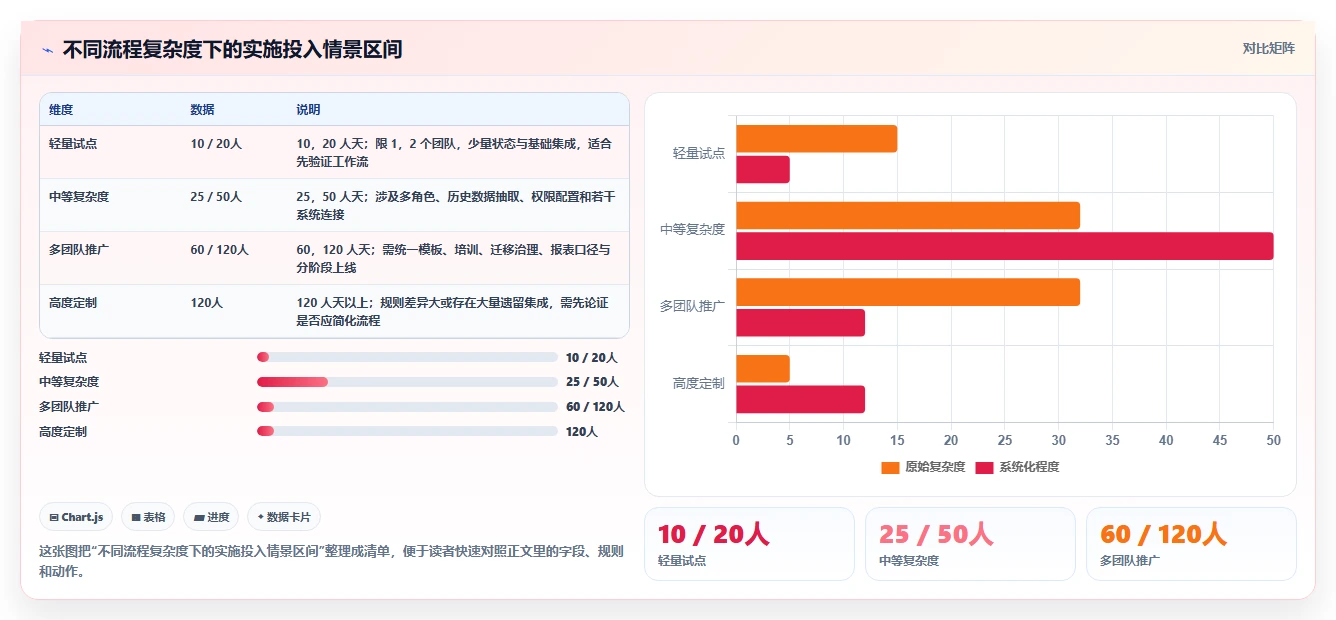1336x620 pixels.
Task: Click the 维度 column header
Action: 61,110
